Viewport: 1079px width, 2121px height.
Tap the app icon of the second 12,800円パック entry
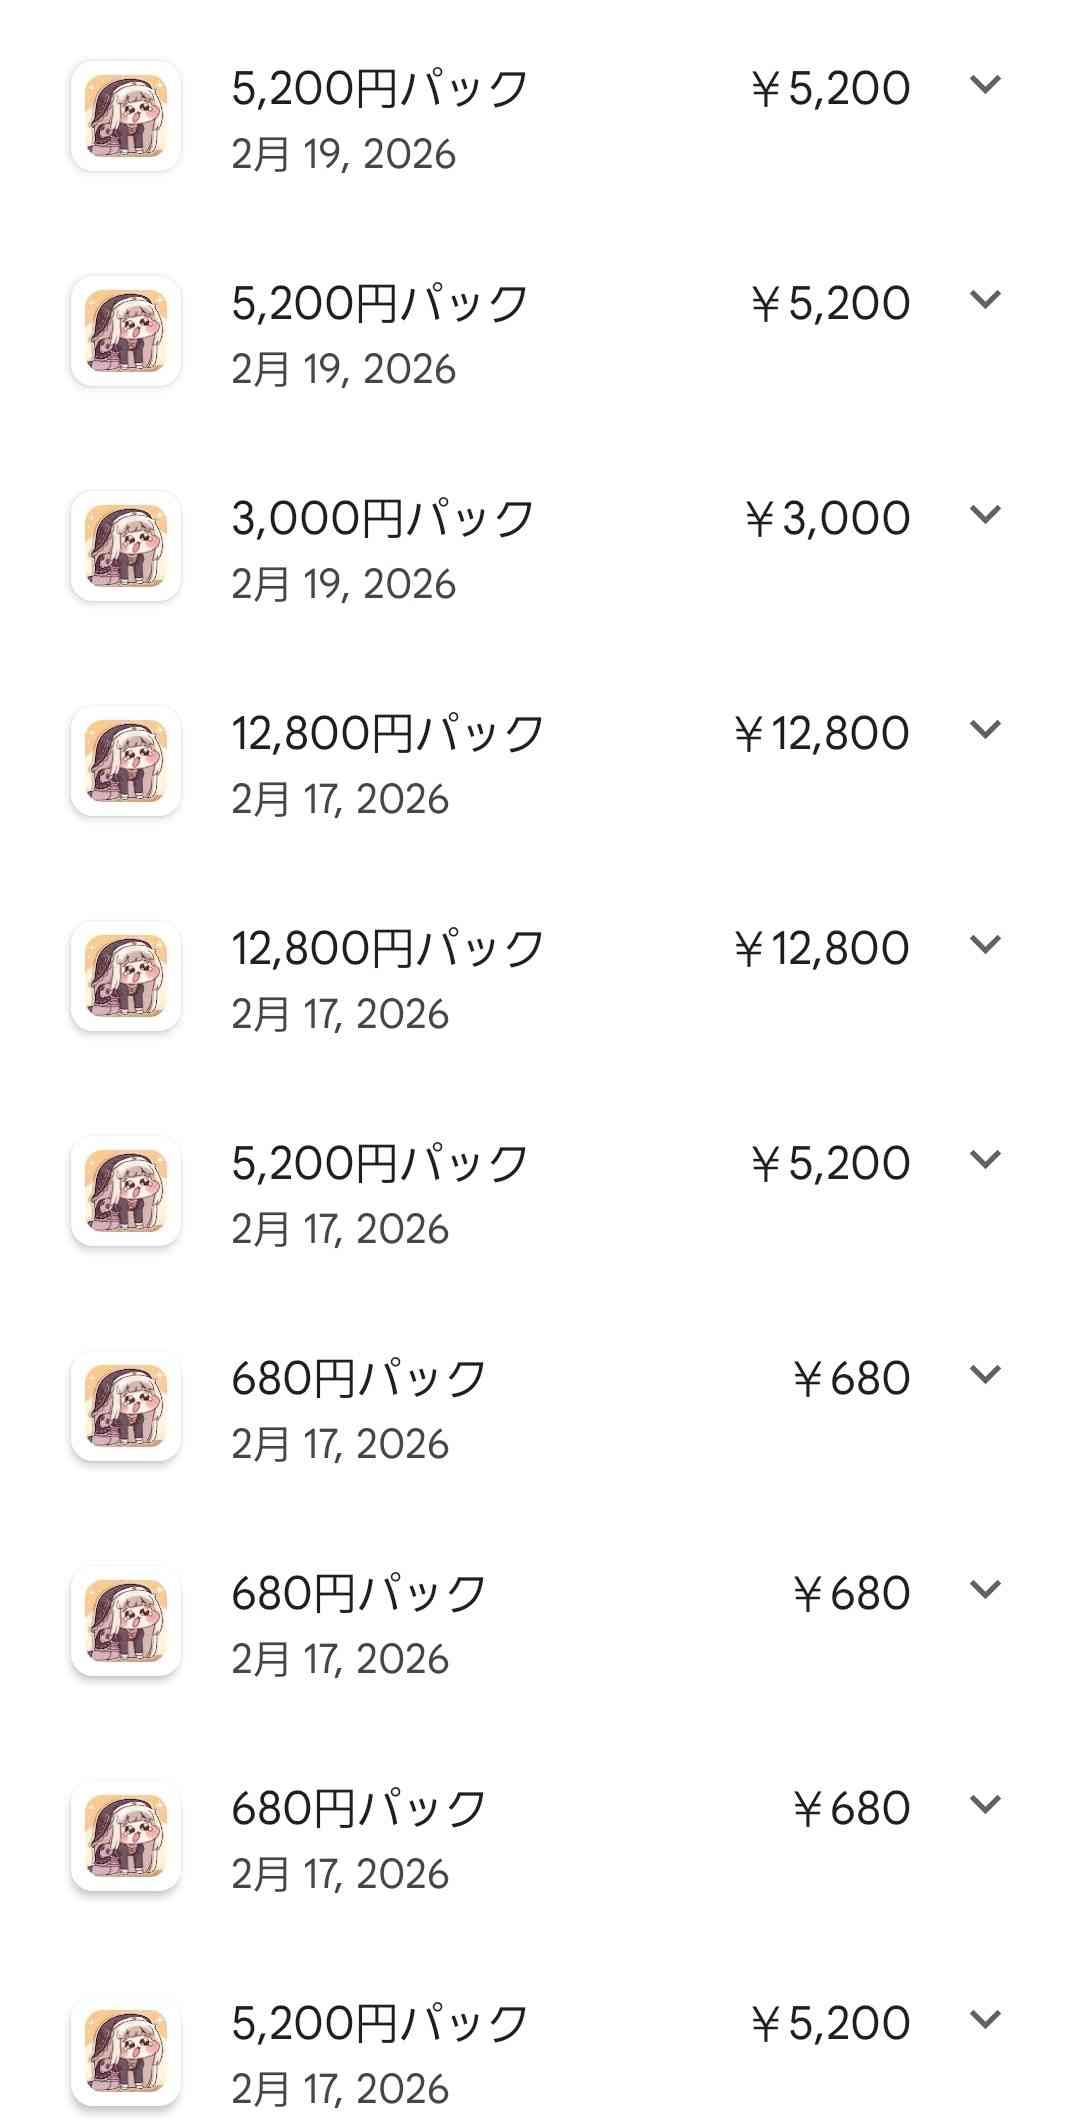126,976
